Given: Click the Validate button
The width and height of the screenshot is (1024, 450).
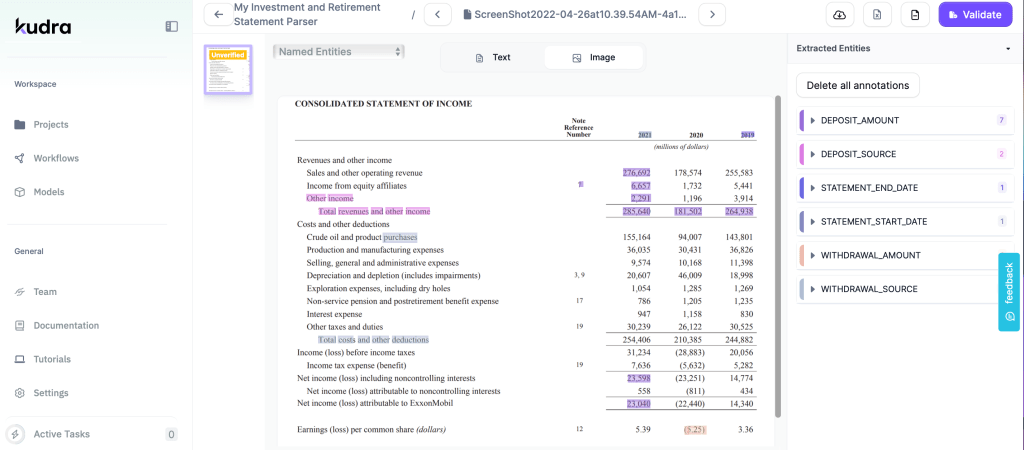Looking at the screenshot, I should pyautogui.click(x=975, y=14).
